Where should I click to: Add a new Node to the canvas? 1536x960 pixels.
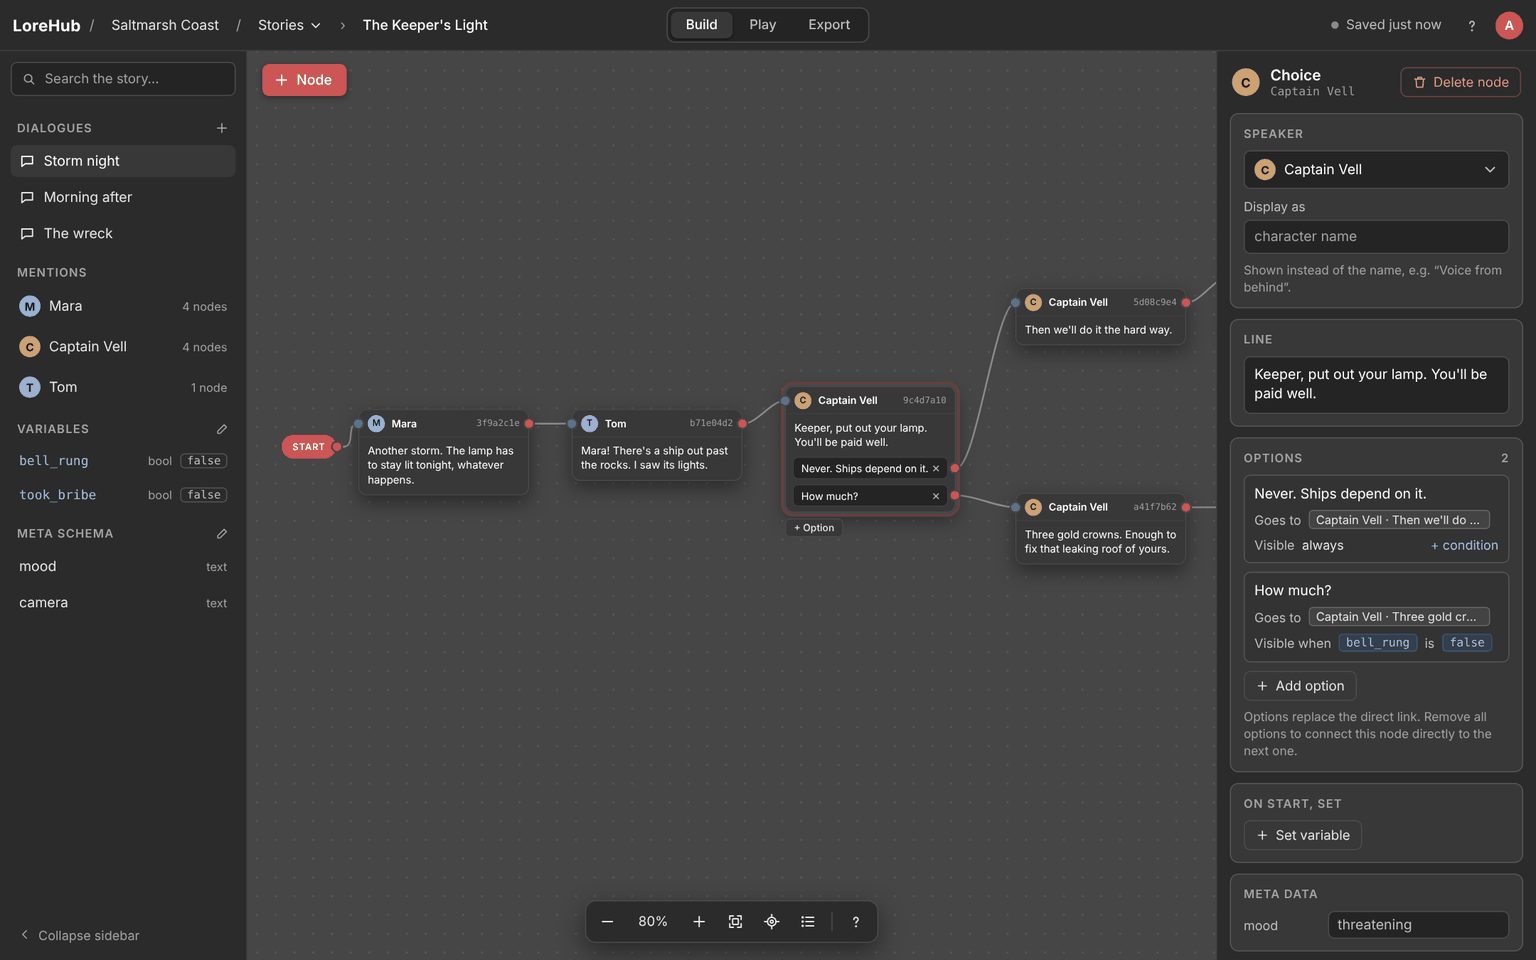pos(304,80)
